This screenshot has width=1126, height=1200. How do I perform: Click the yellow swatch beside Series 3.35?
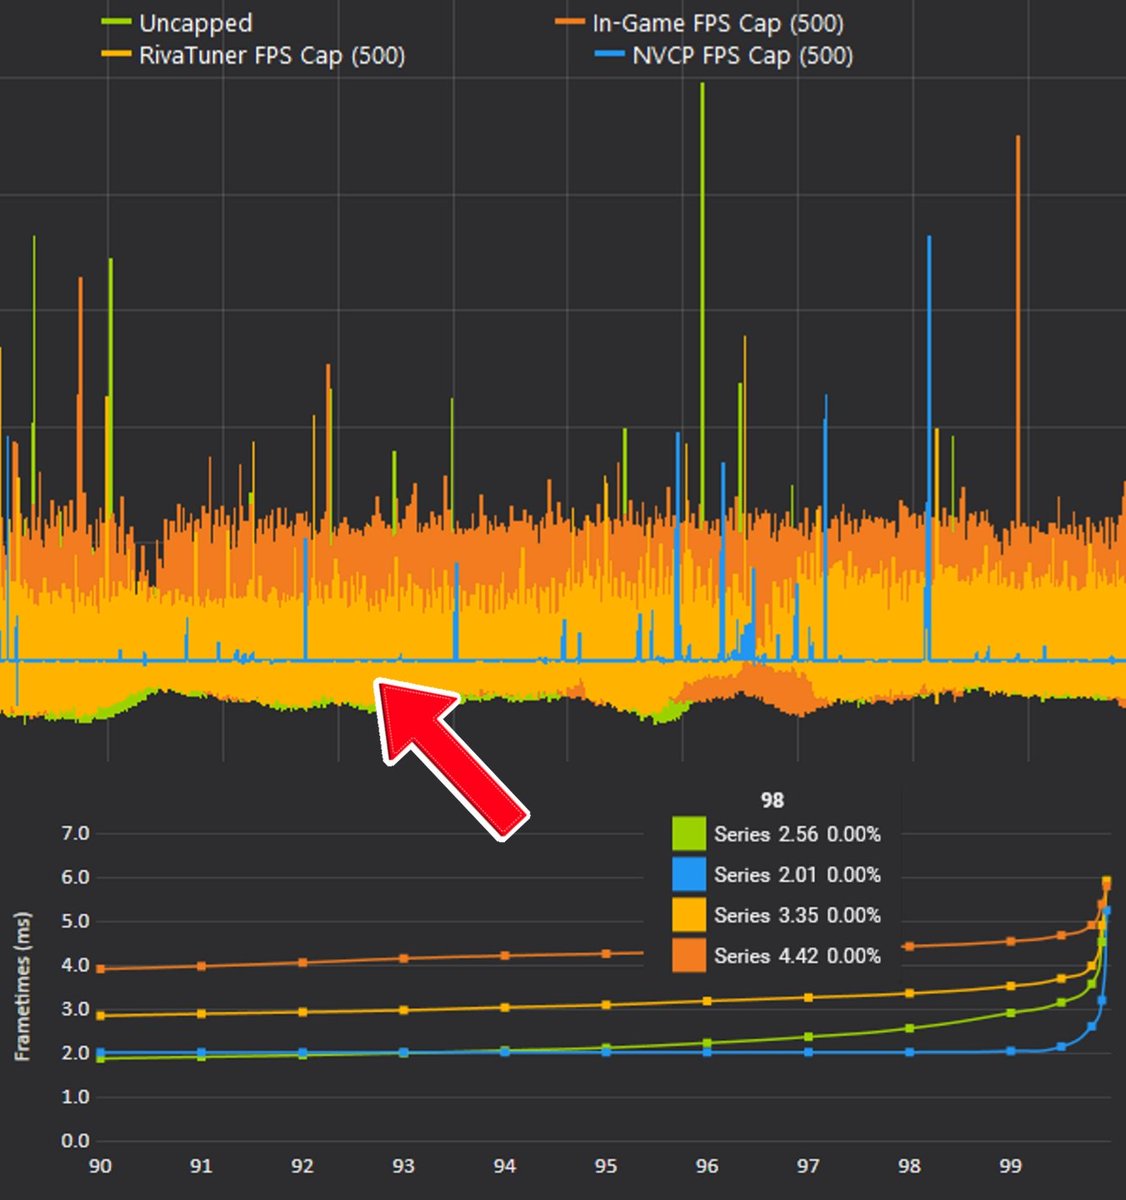(689, 915)
